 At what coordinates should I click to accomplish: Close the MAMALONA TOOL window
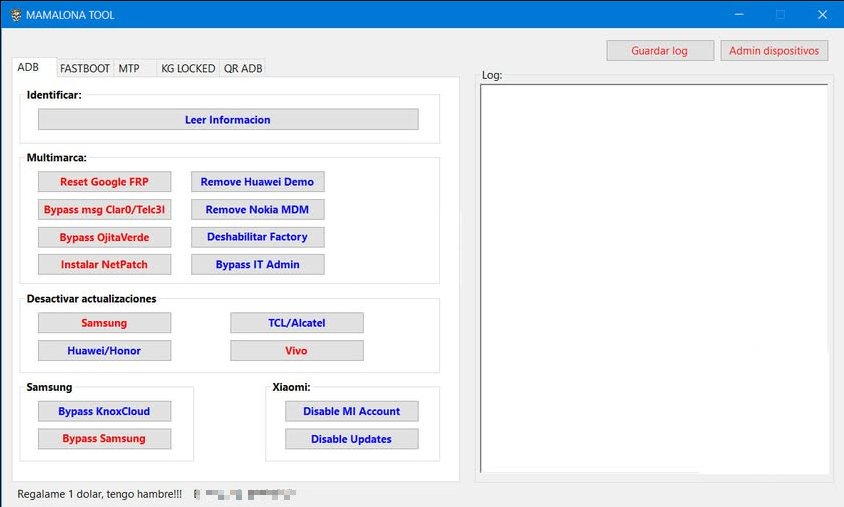point(822,15)
